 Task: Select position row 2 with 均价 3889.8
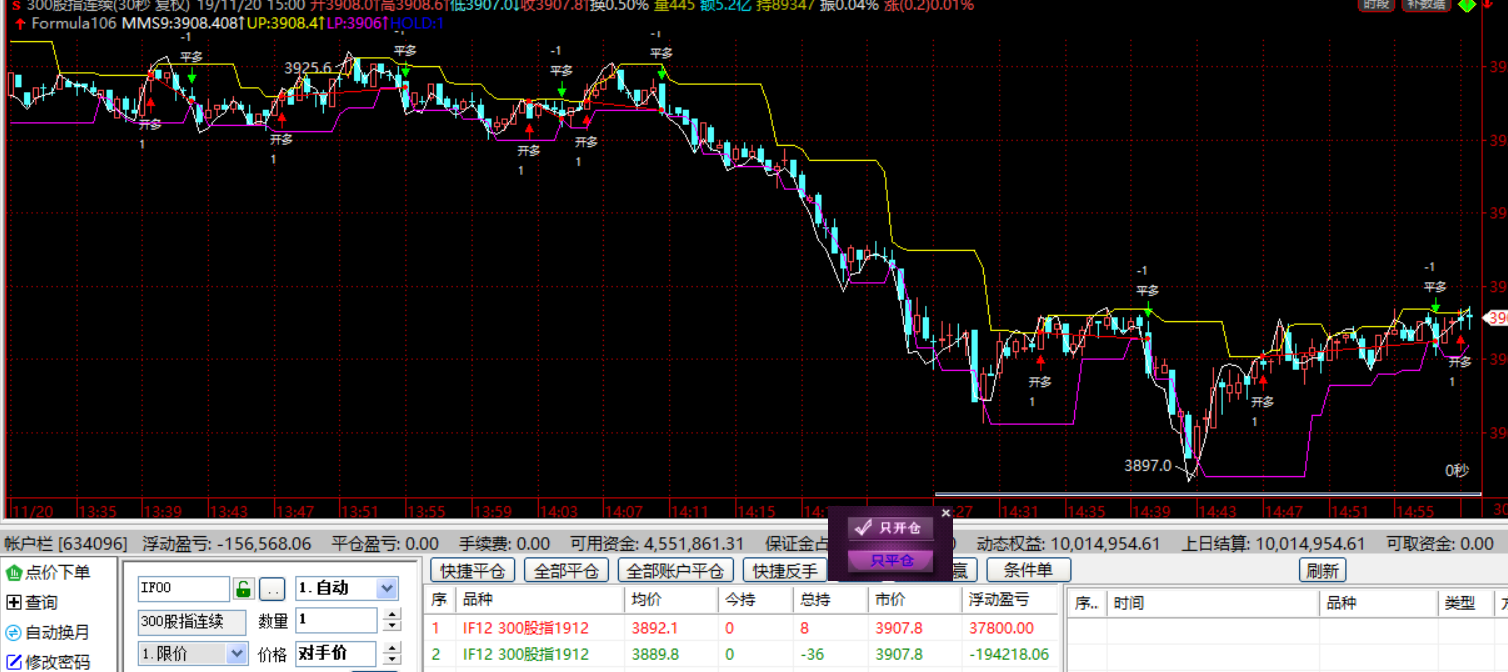tap(742, 654)
